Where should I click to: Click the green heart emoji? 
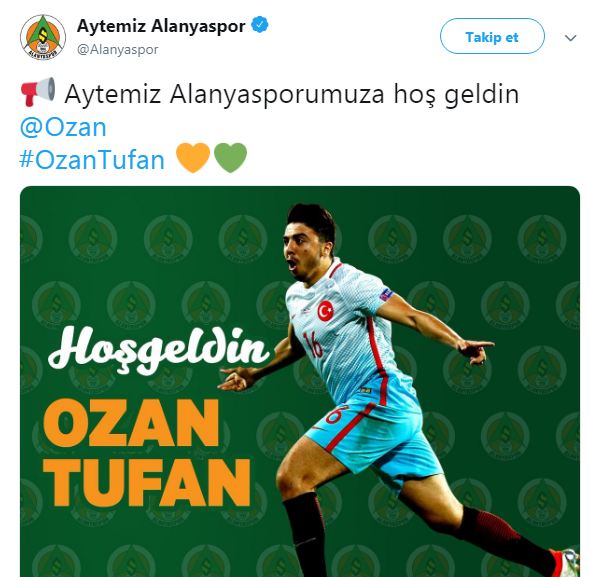230,158
